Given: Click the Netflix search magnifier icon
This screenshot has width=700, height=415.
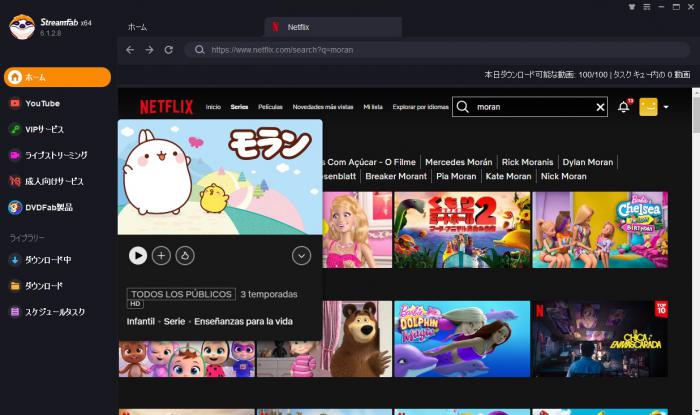Looking at the screenshot, I should [x=463, y=107].
